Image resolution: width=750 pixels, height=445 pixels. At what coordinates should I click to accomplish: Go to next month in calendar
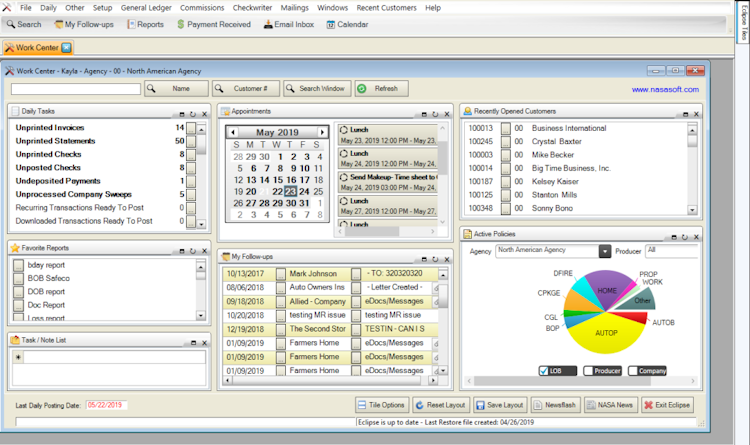(x=322, y=132)
